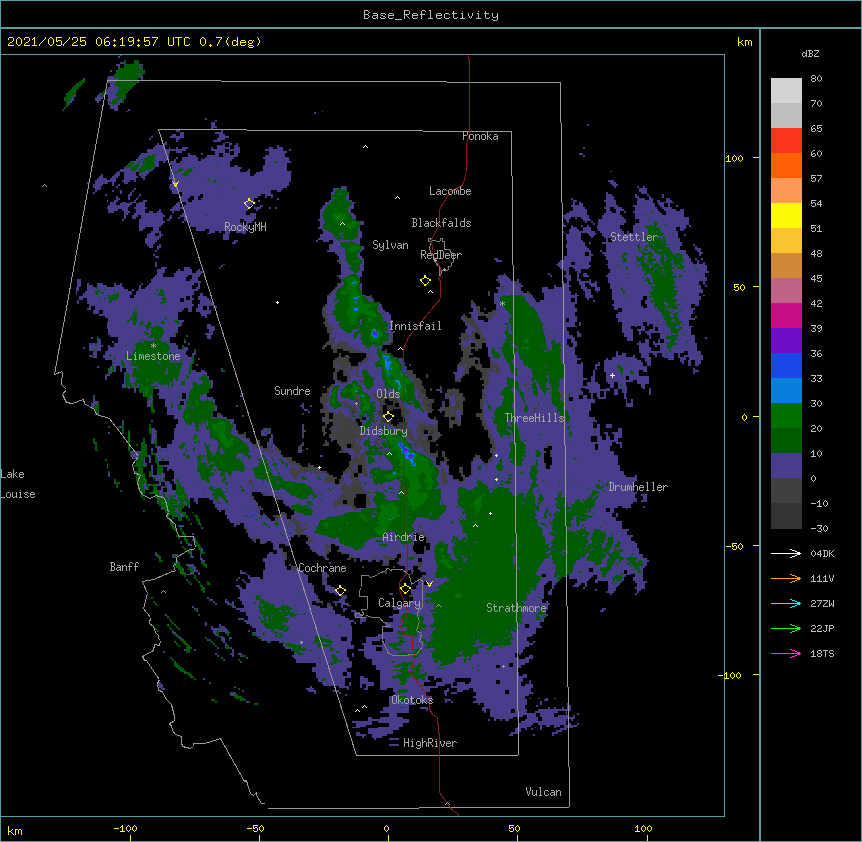Select the bright green 20-30 dBZ swatch
The image size is (862, 842).
tap(786, 416)
